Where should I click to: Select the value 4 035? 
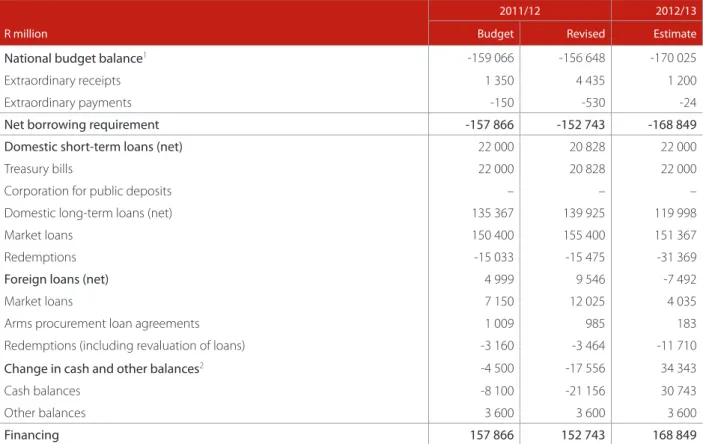pos(681,301)
